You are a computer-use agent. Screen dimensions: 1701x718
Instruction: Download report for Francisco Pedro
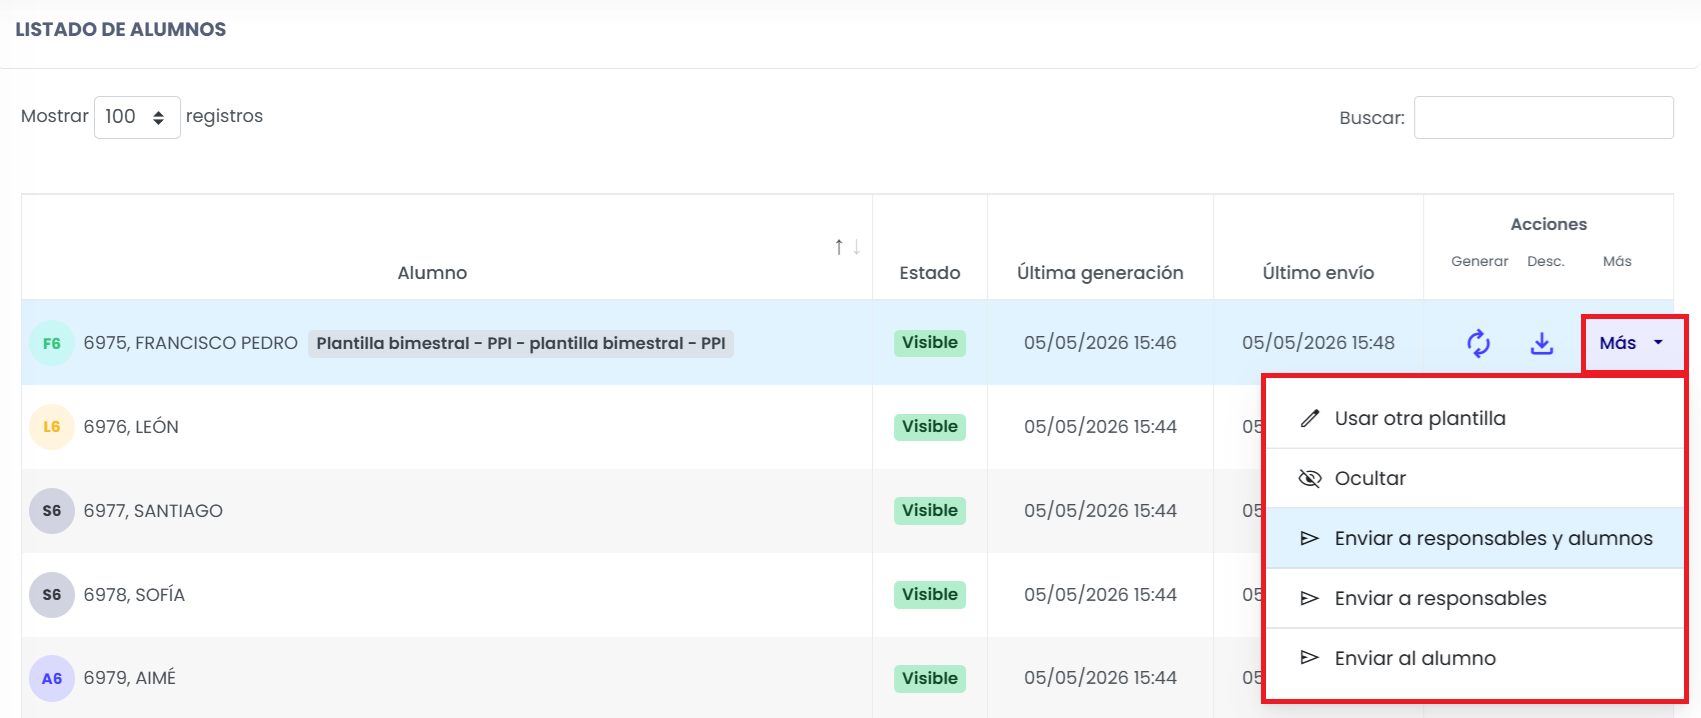(1542, 343)
